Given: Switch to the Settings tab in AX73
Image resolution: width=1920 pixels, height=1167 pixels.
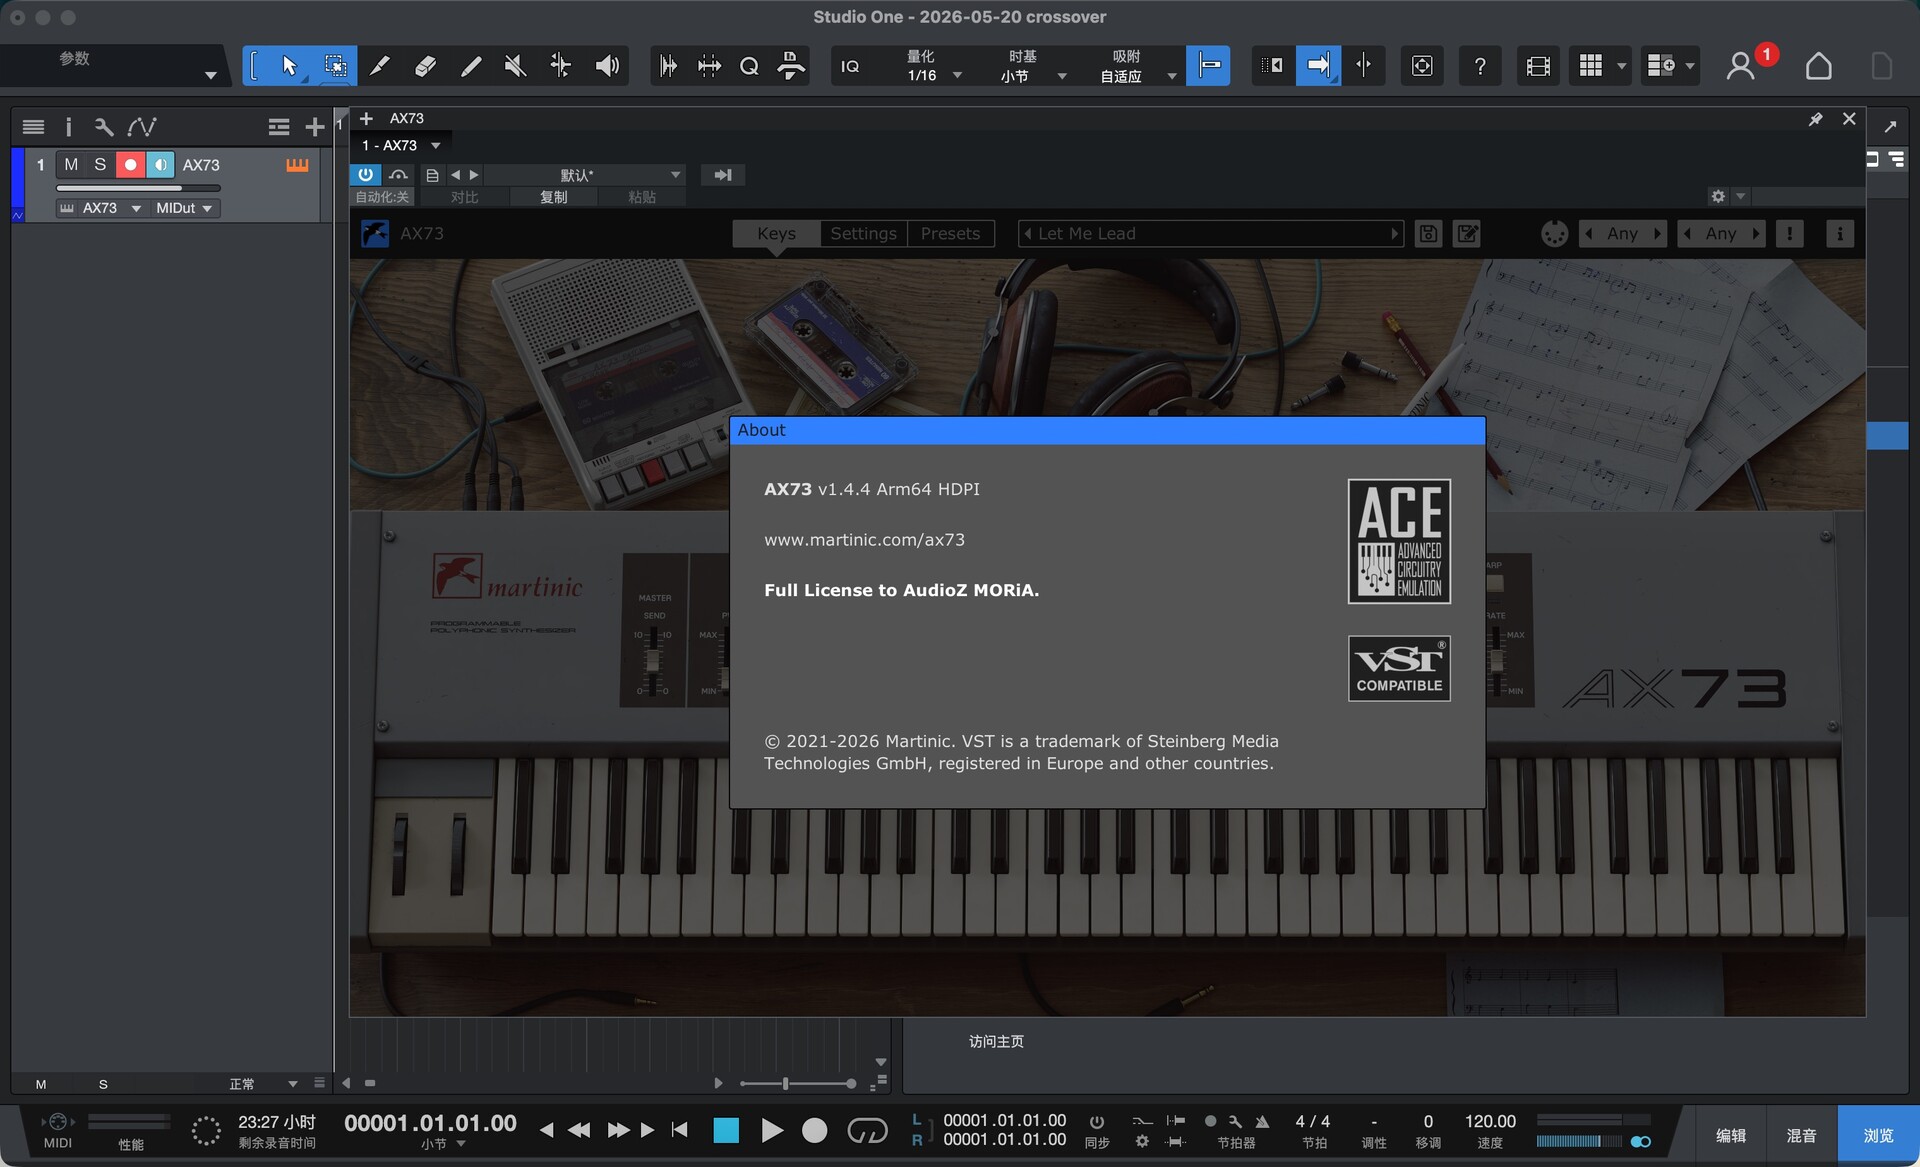Looking at the screenshot, I should click(x=863, y=234).
